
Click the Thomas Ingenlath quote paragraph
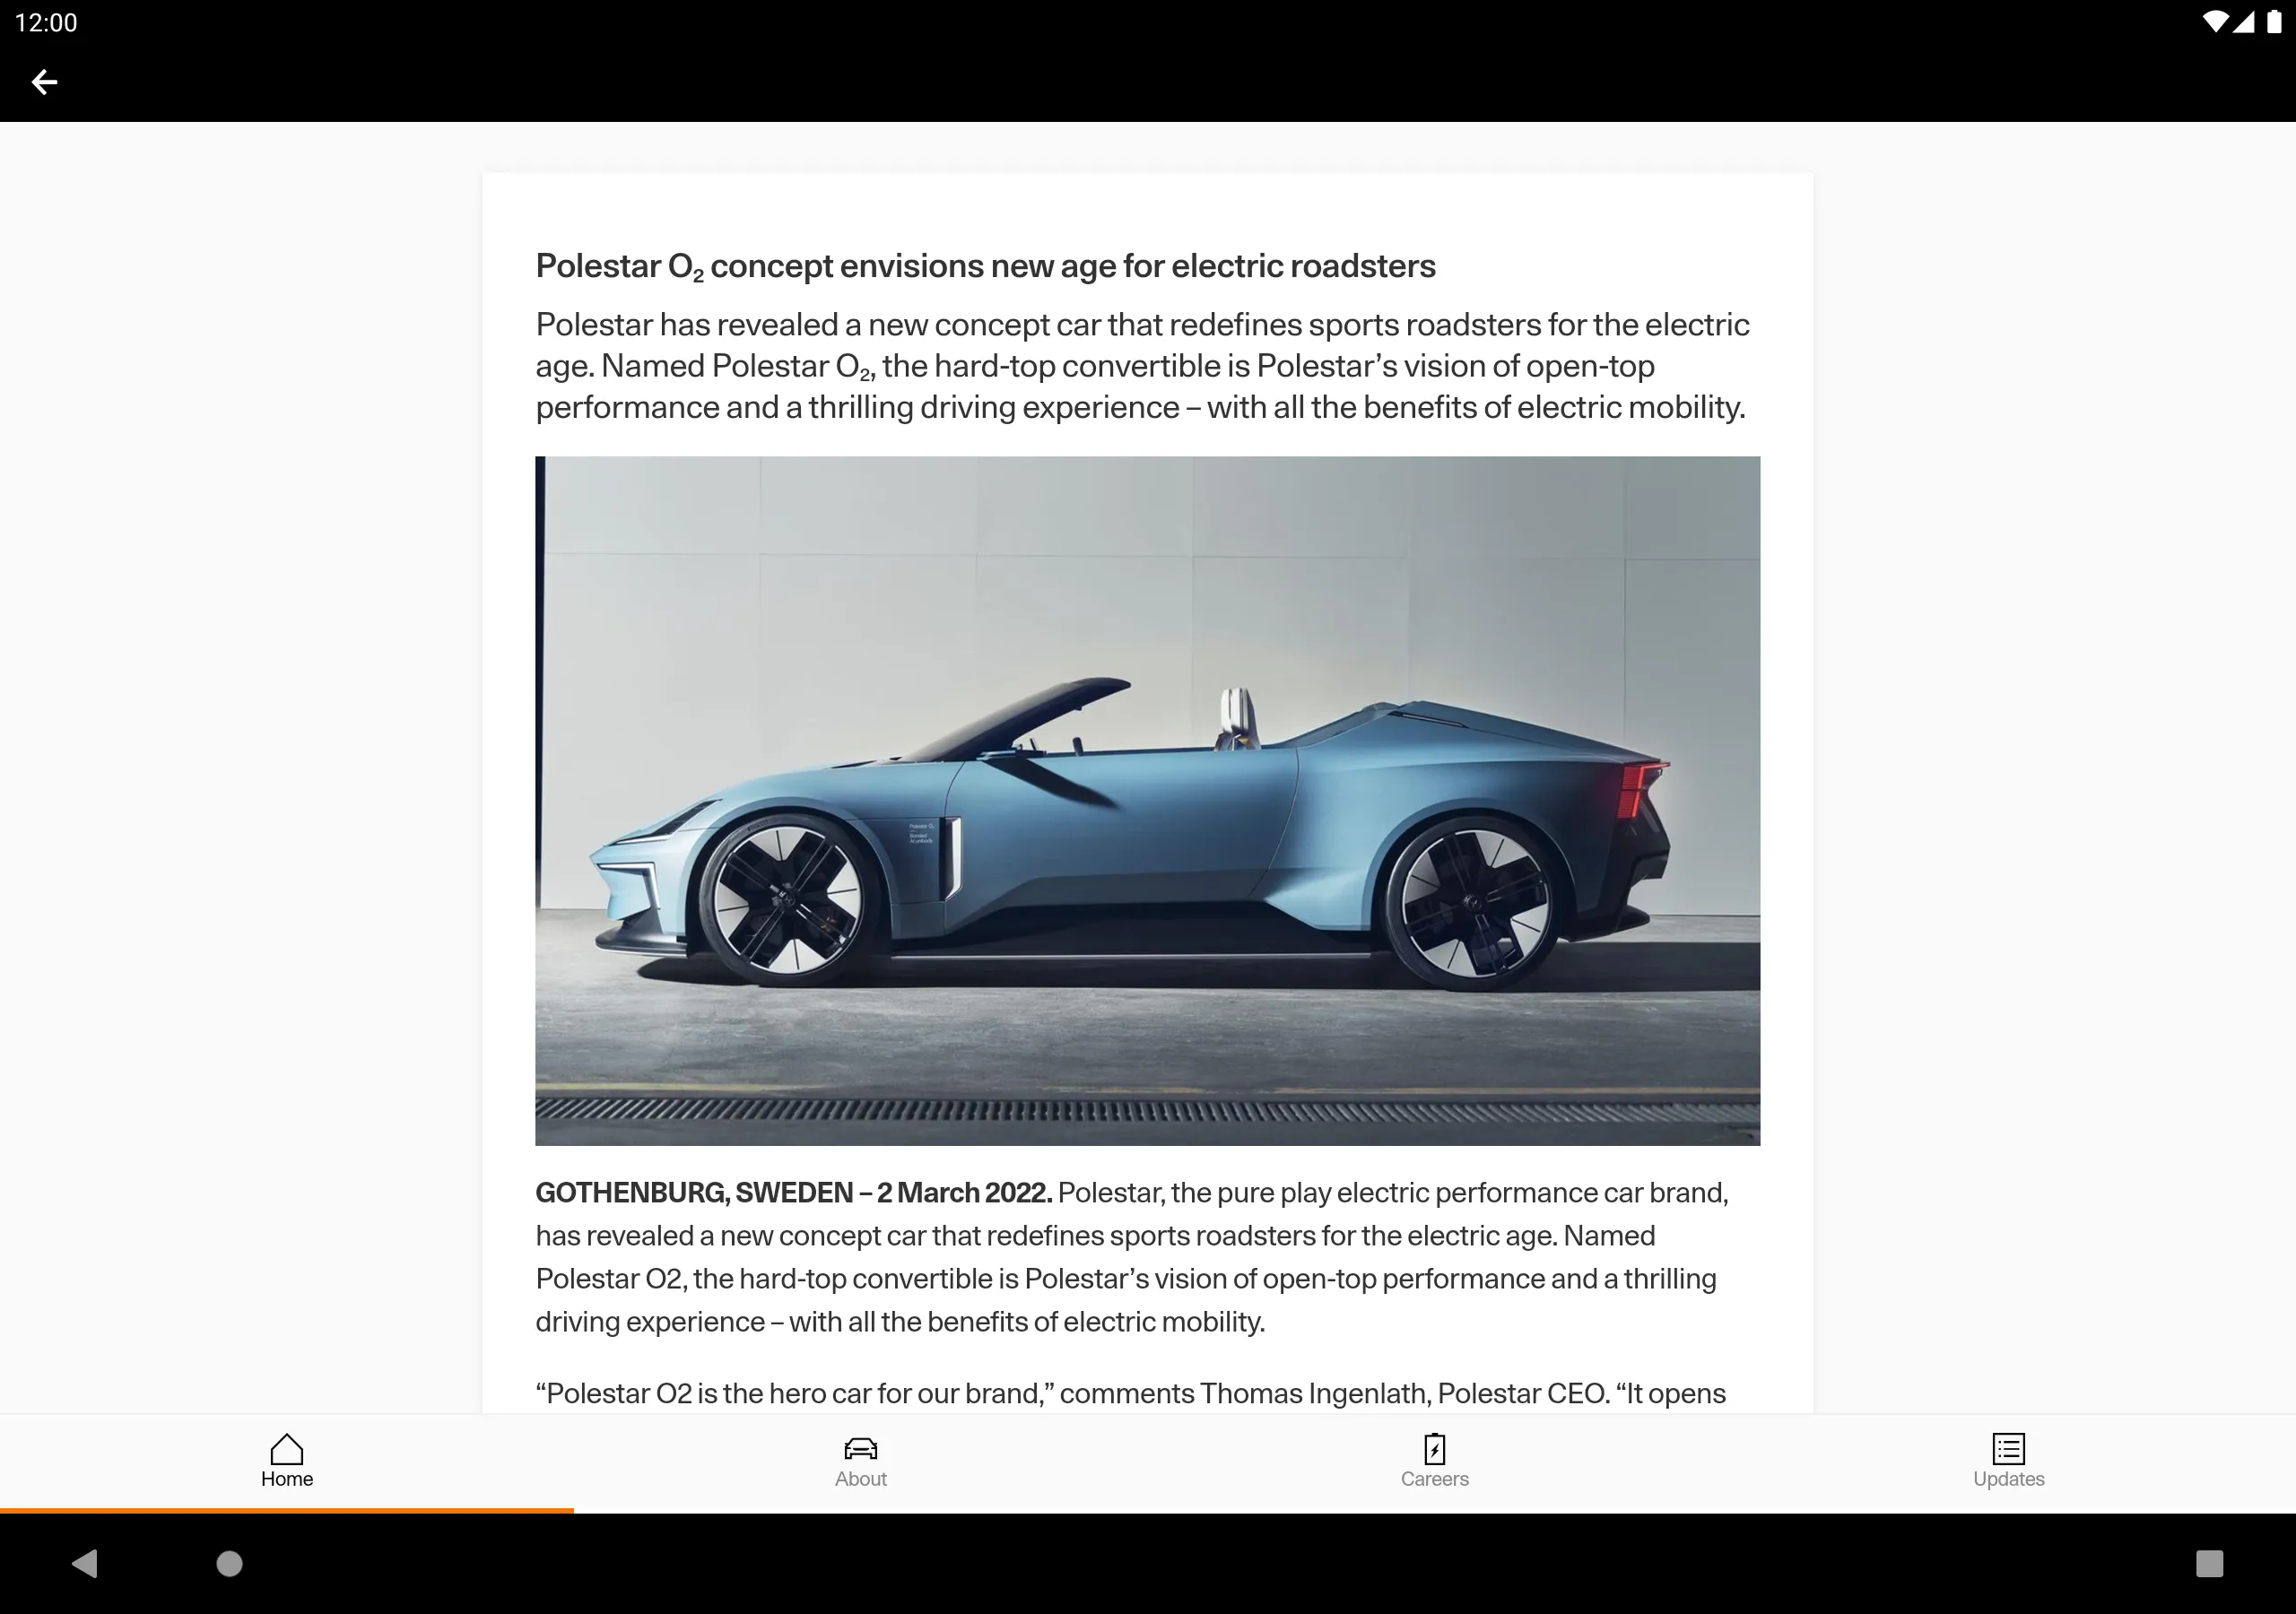tap(1130, 1393)
